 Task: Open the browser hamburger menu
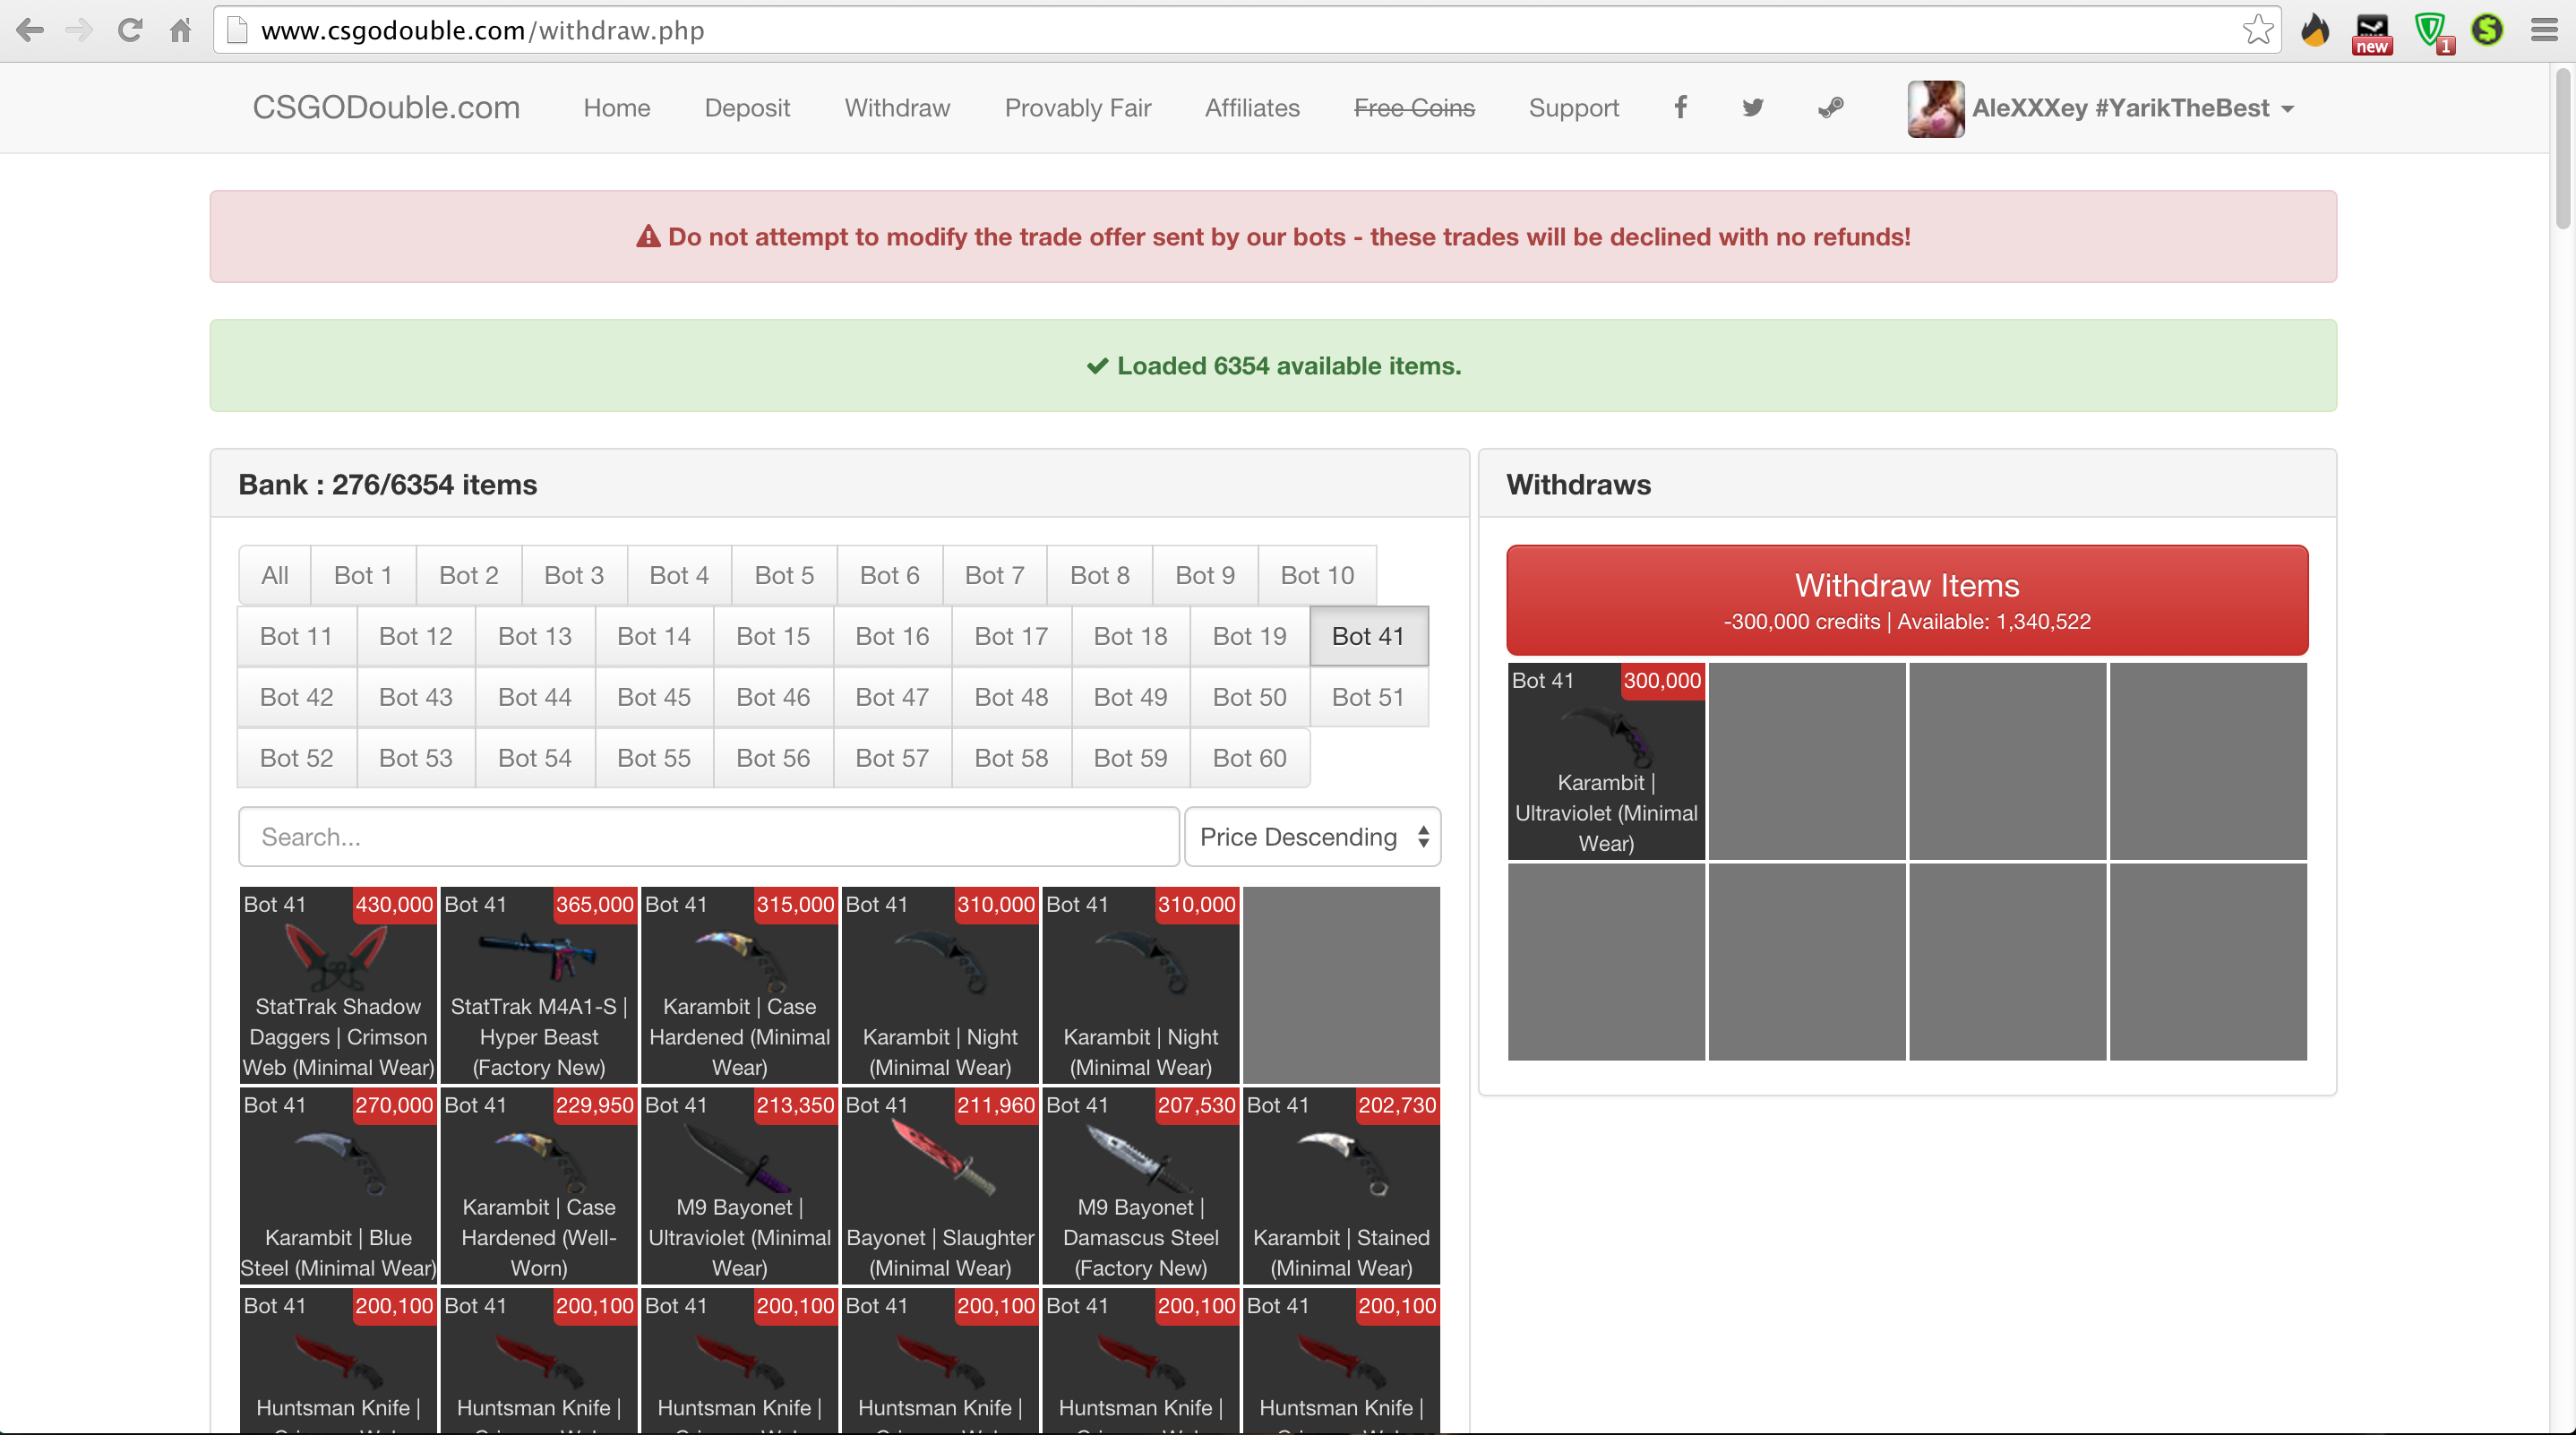click(x=2544, y=30)
